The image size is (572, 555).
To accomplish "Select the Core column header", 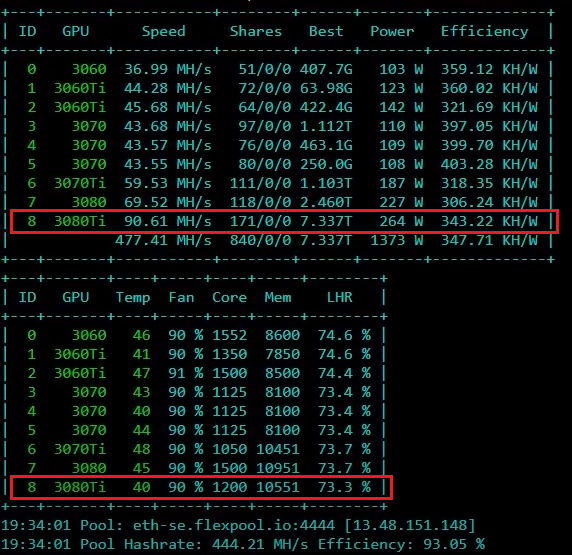I will [229, 297].
